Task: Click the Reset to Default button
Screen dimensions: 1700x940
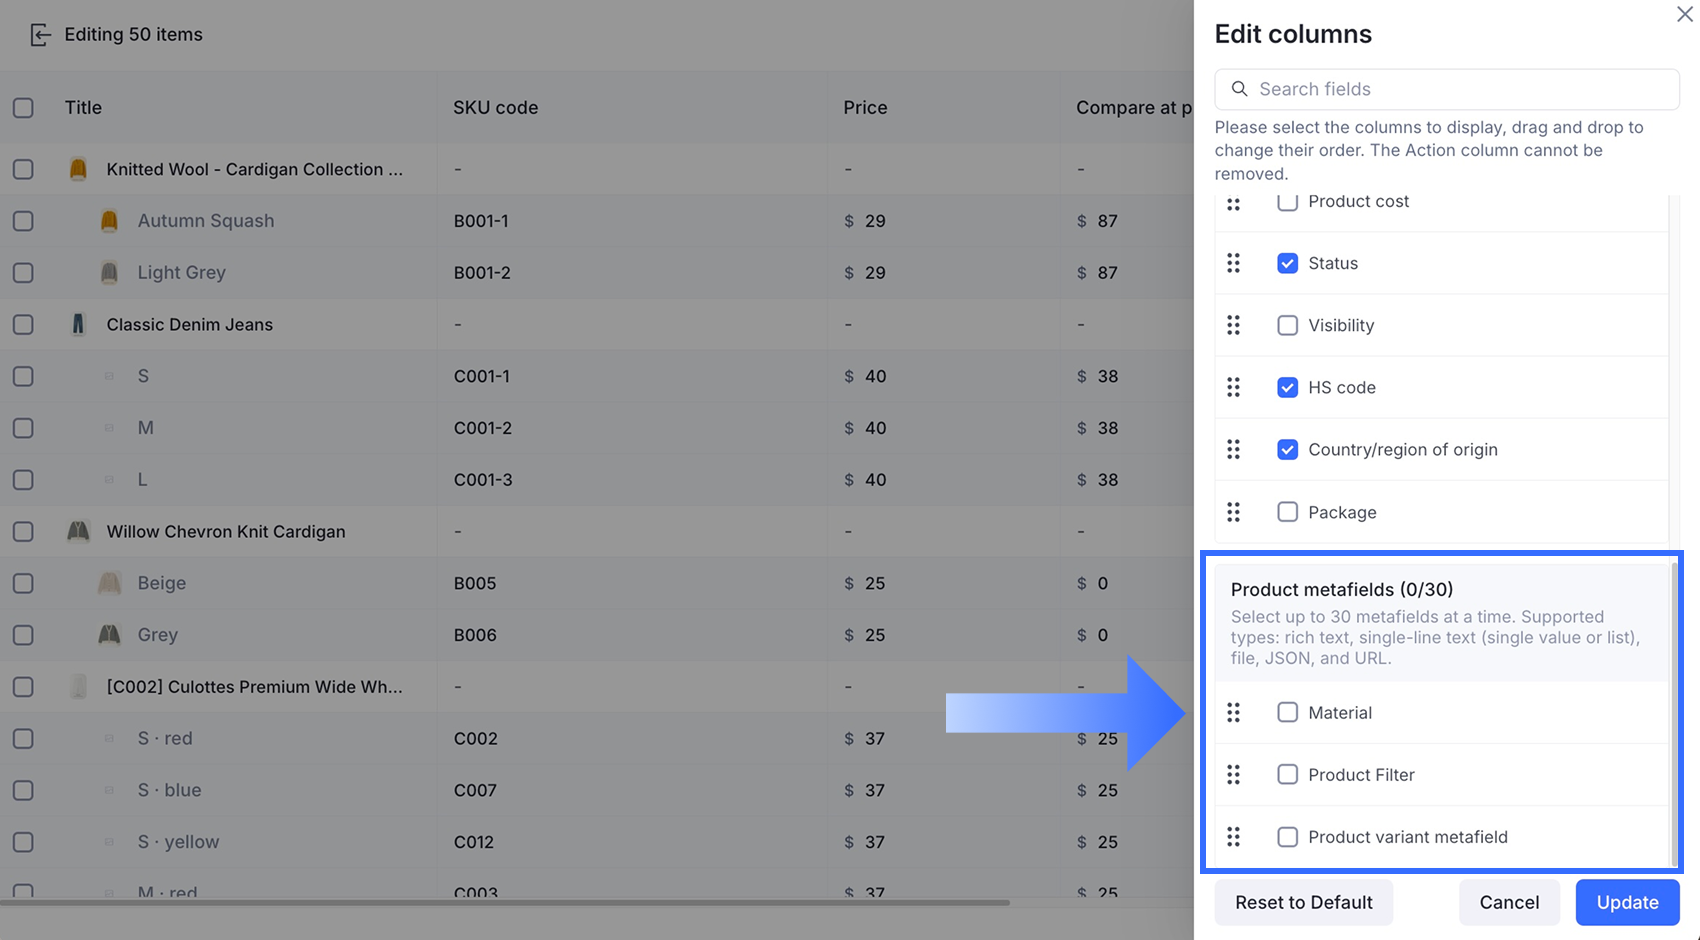Action: tap(1303, 902)
